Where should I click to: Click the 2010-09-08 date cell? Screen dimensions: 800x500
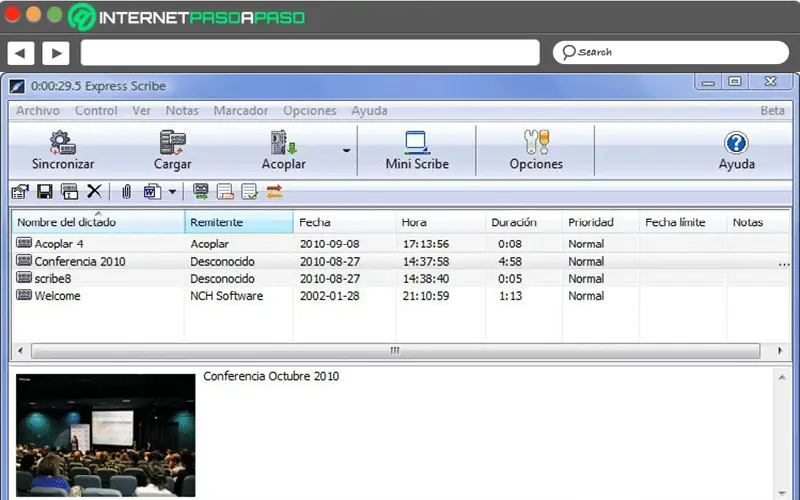pos(330,244)
